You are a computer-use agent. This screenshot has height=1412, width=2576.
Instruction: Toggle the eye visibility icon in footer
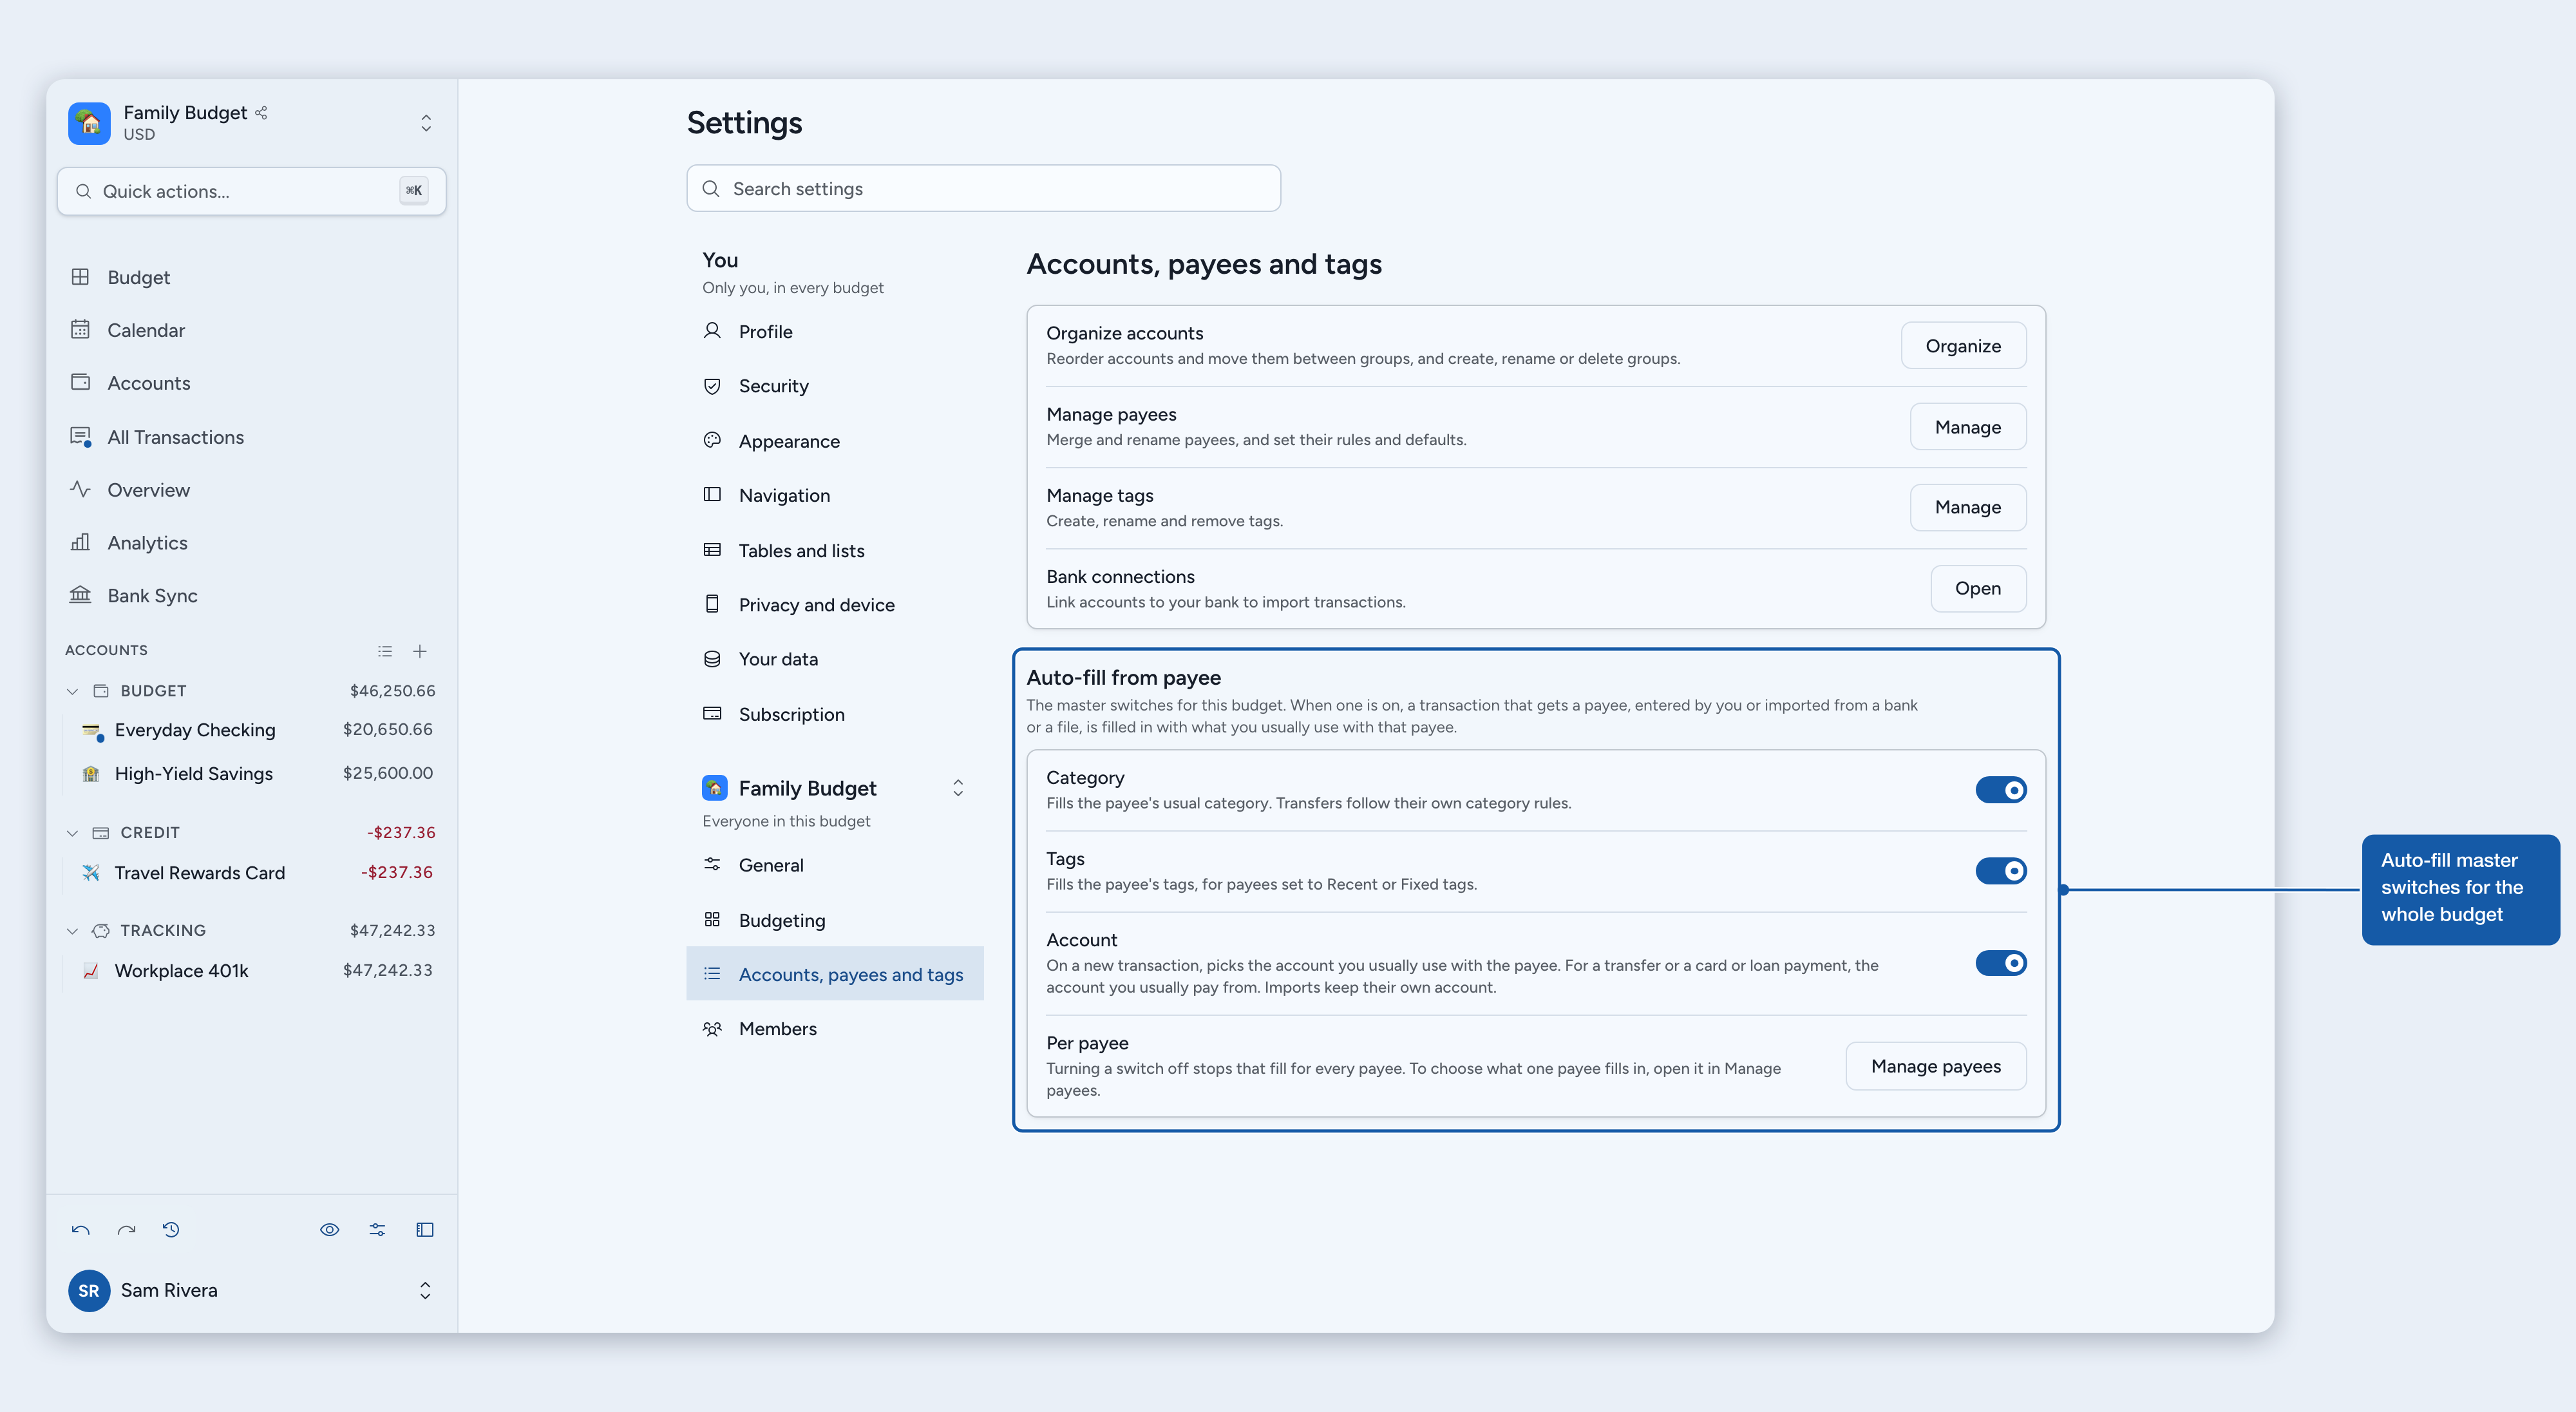[x=329, y=1230]
